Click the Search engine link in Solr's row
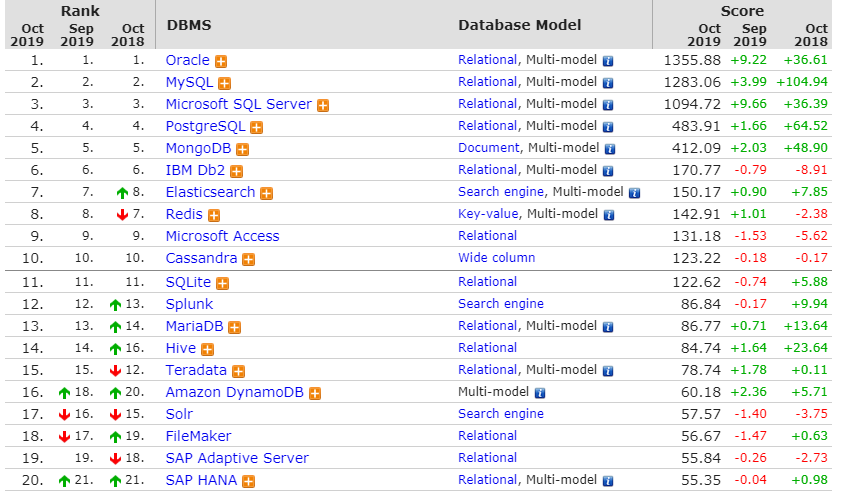 (x=501, y=414)
